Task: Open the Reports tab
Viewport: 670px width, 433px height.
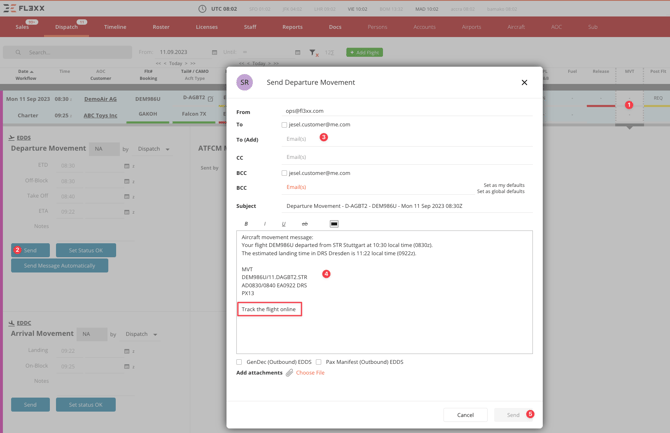Action: (x=292, y=27)
